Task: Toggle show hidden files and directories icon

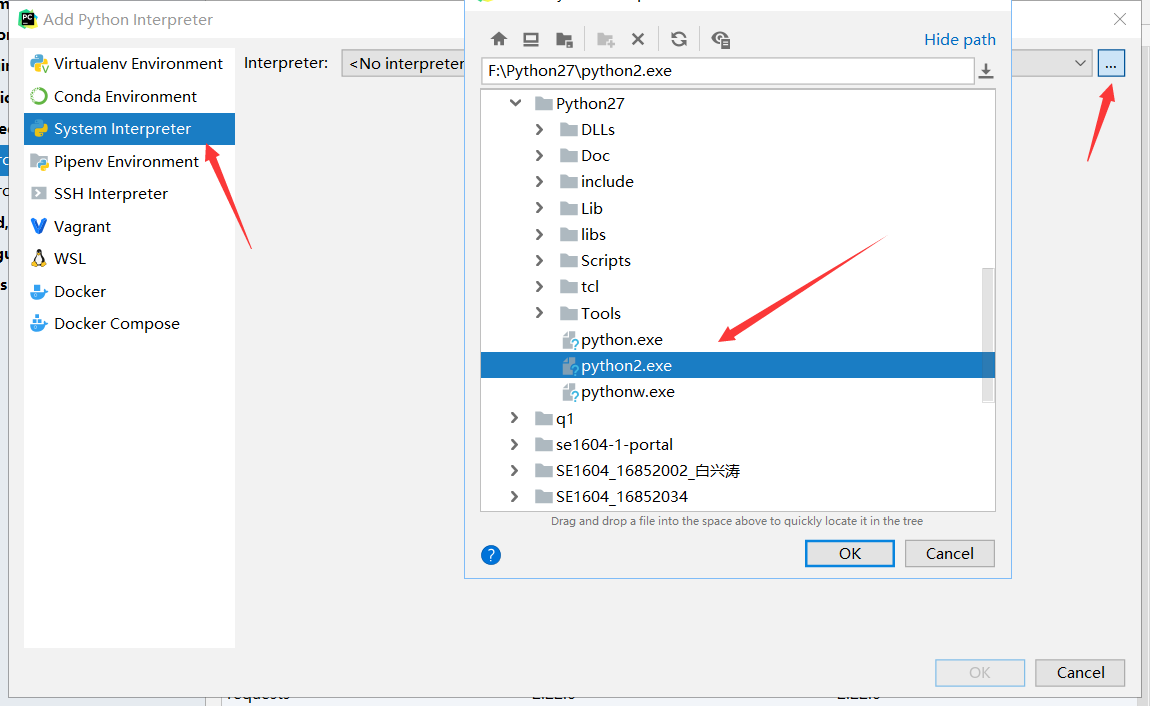Action: pyautogui.click(x=721, y=39)
